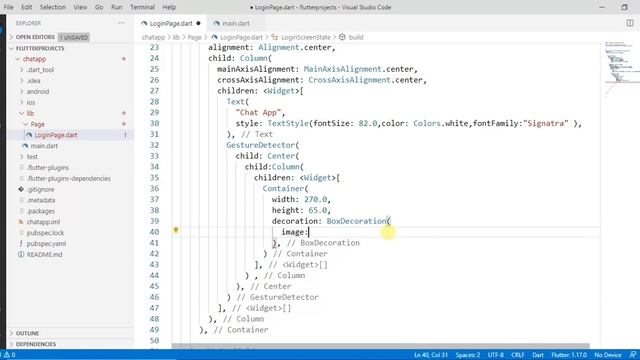Open the View menu
This screenshot has height=360, width=640.
pos(80,7)
